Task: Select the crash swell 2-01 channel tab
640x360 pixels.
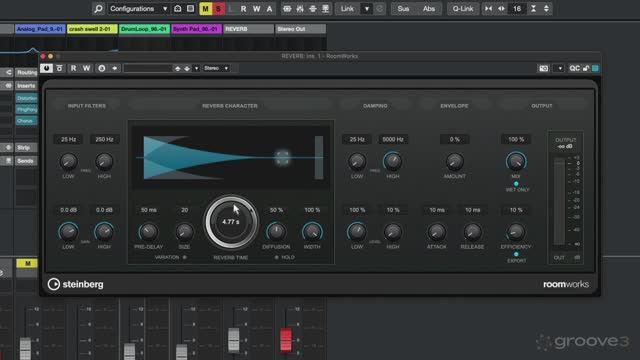Action: tap(92, 29)
